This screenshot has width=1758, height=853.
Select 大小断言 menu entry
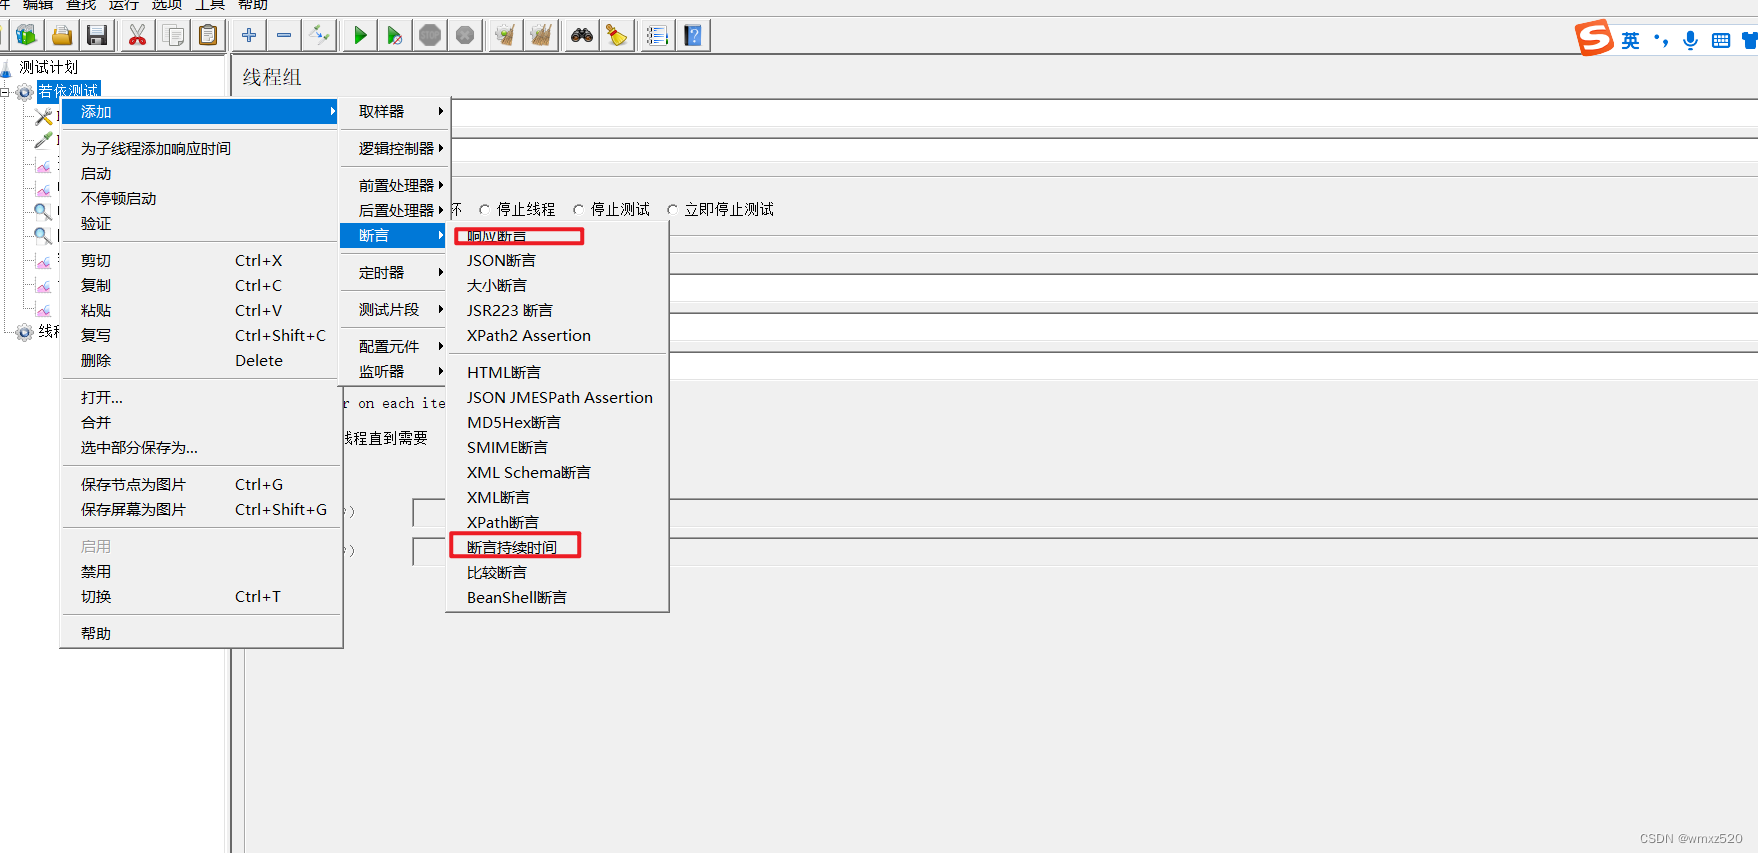[x=557, y=285]
